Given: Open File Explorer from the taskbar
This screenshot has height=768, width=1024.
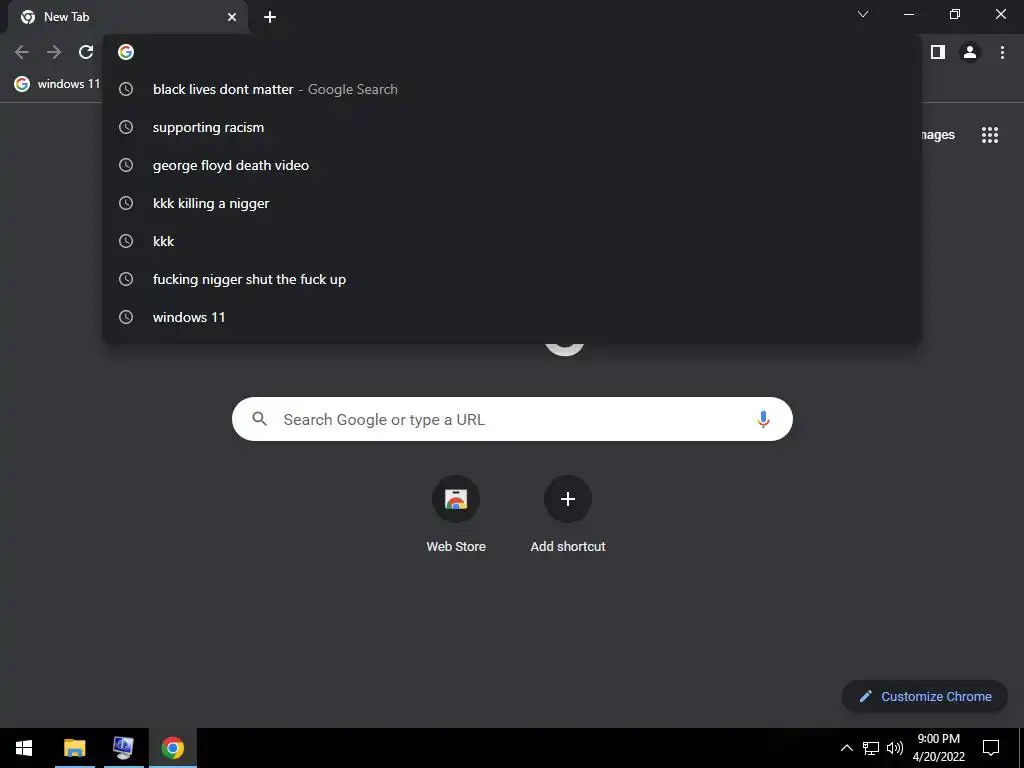Looking at the screenshot, I should (74, 748).
